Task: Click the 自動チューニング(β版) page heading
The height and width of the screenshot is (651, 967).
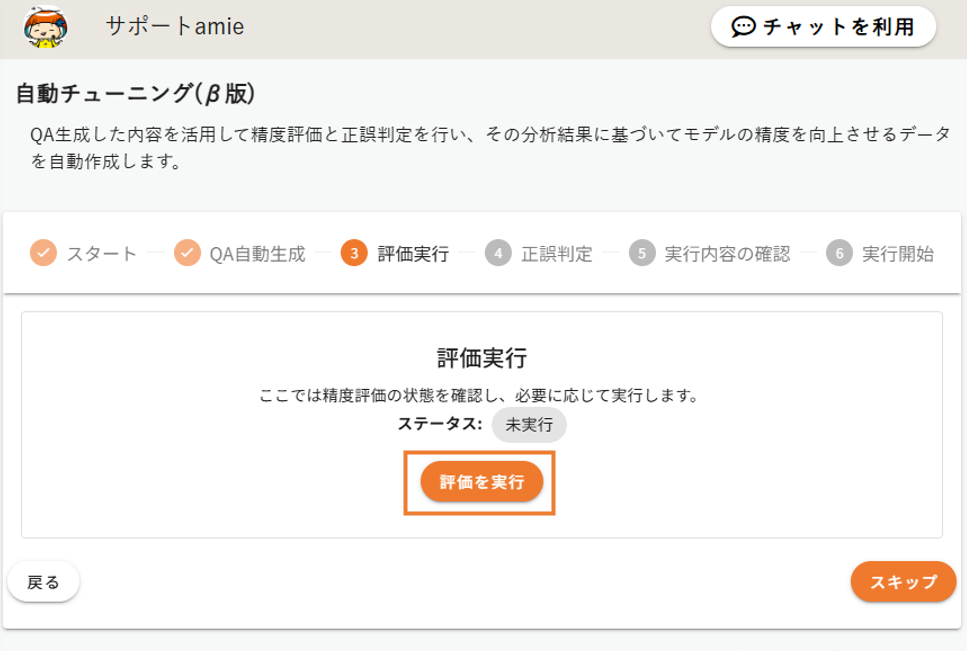Action: click(x=136, y=94)
